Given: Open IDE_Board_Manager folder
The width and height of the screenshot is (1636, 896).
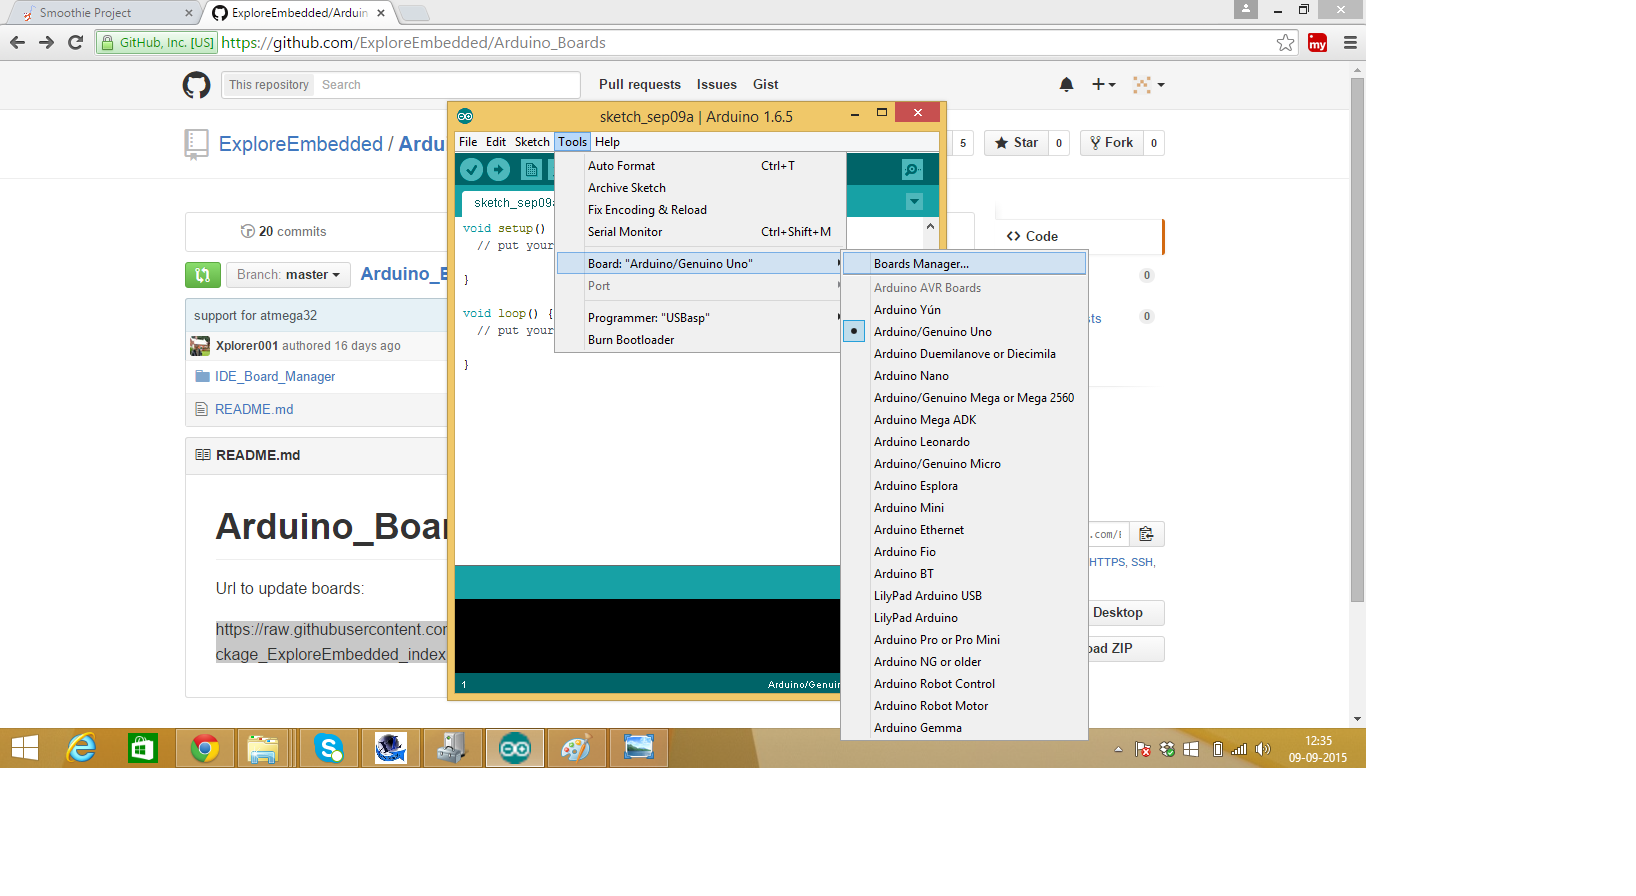Looking at the screenshot, I should (x=275, y=377).
